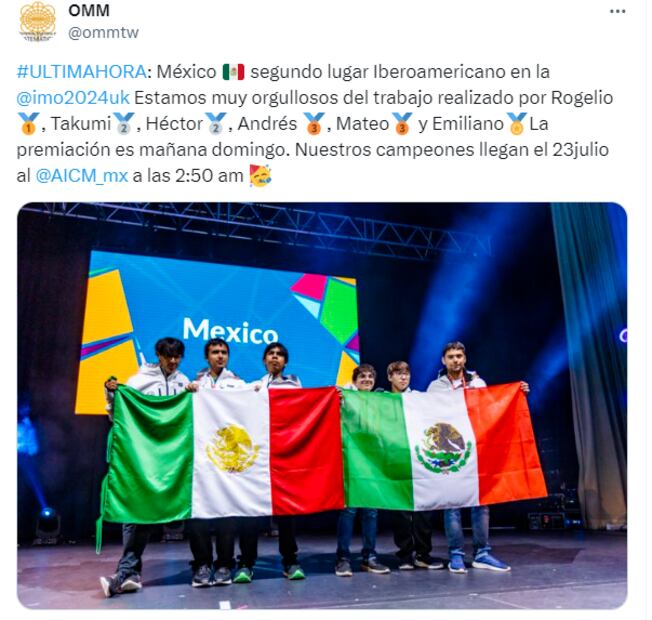Click the OMM display name
This screenshot has height=620, width=652.
click(x=89, y=10)
